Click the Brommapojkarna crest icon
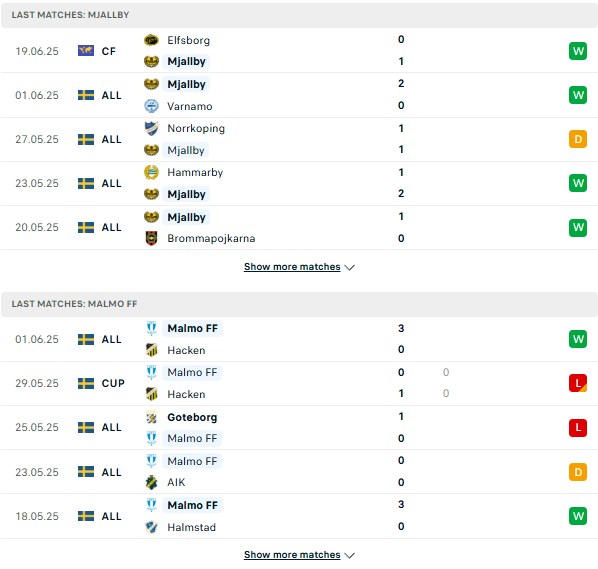The height and width of the screenshot is (569, 598). (151, 238)
